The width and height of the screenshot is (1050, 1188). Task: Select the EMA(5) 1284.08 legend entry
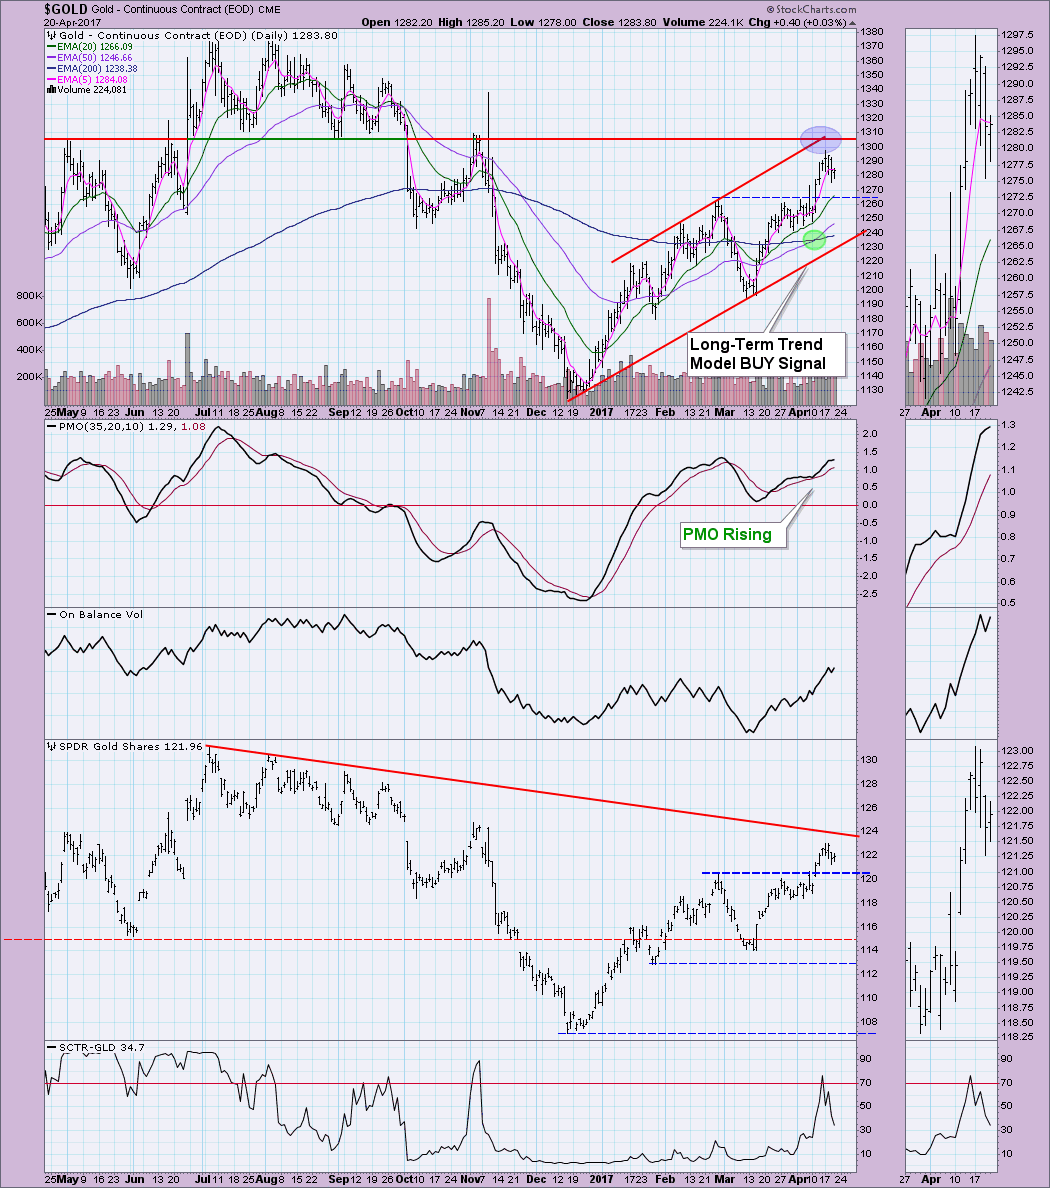click(x=87, y=79)
